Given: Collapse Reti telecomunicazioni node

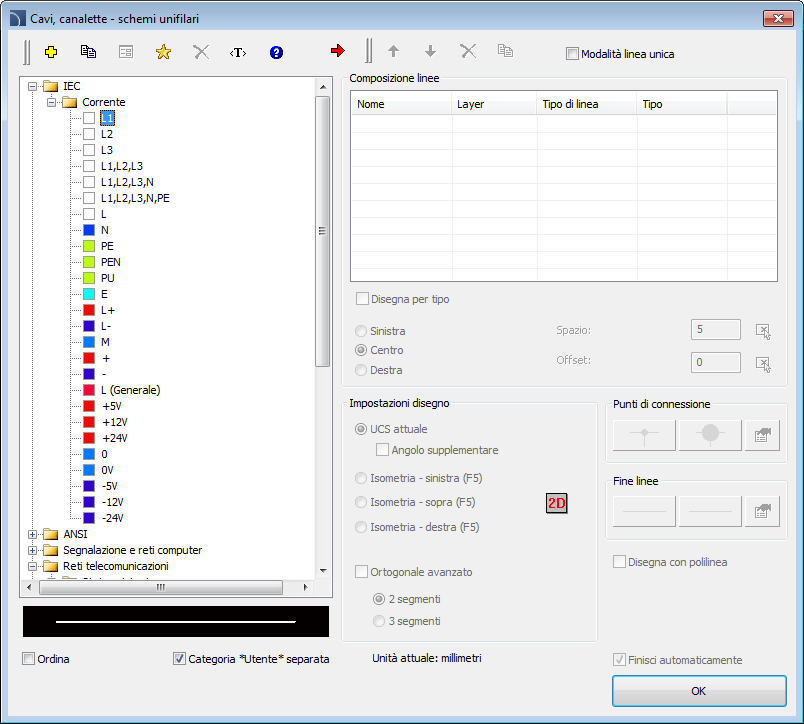Looking at the screenshot, I should click(32, 567).
